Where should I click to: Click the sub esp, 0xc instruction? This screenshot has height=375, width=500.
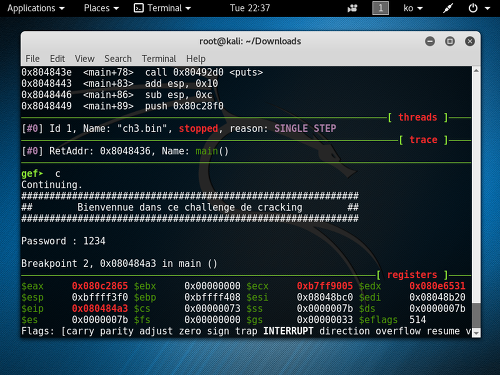tap(179, 95)
